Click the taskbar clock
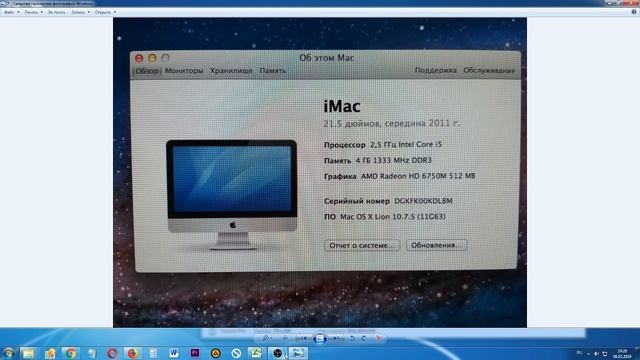The height and width of the screenshot is (360, 640). tap(622, 353)
